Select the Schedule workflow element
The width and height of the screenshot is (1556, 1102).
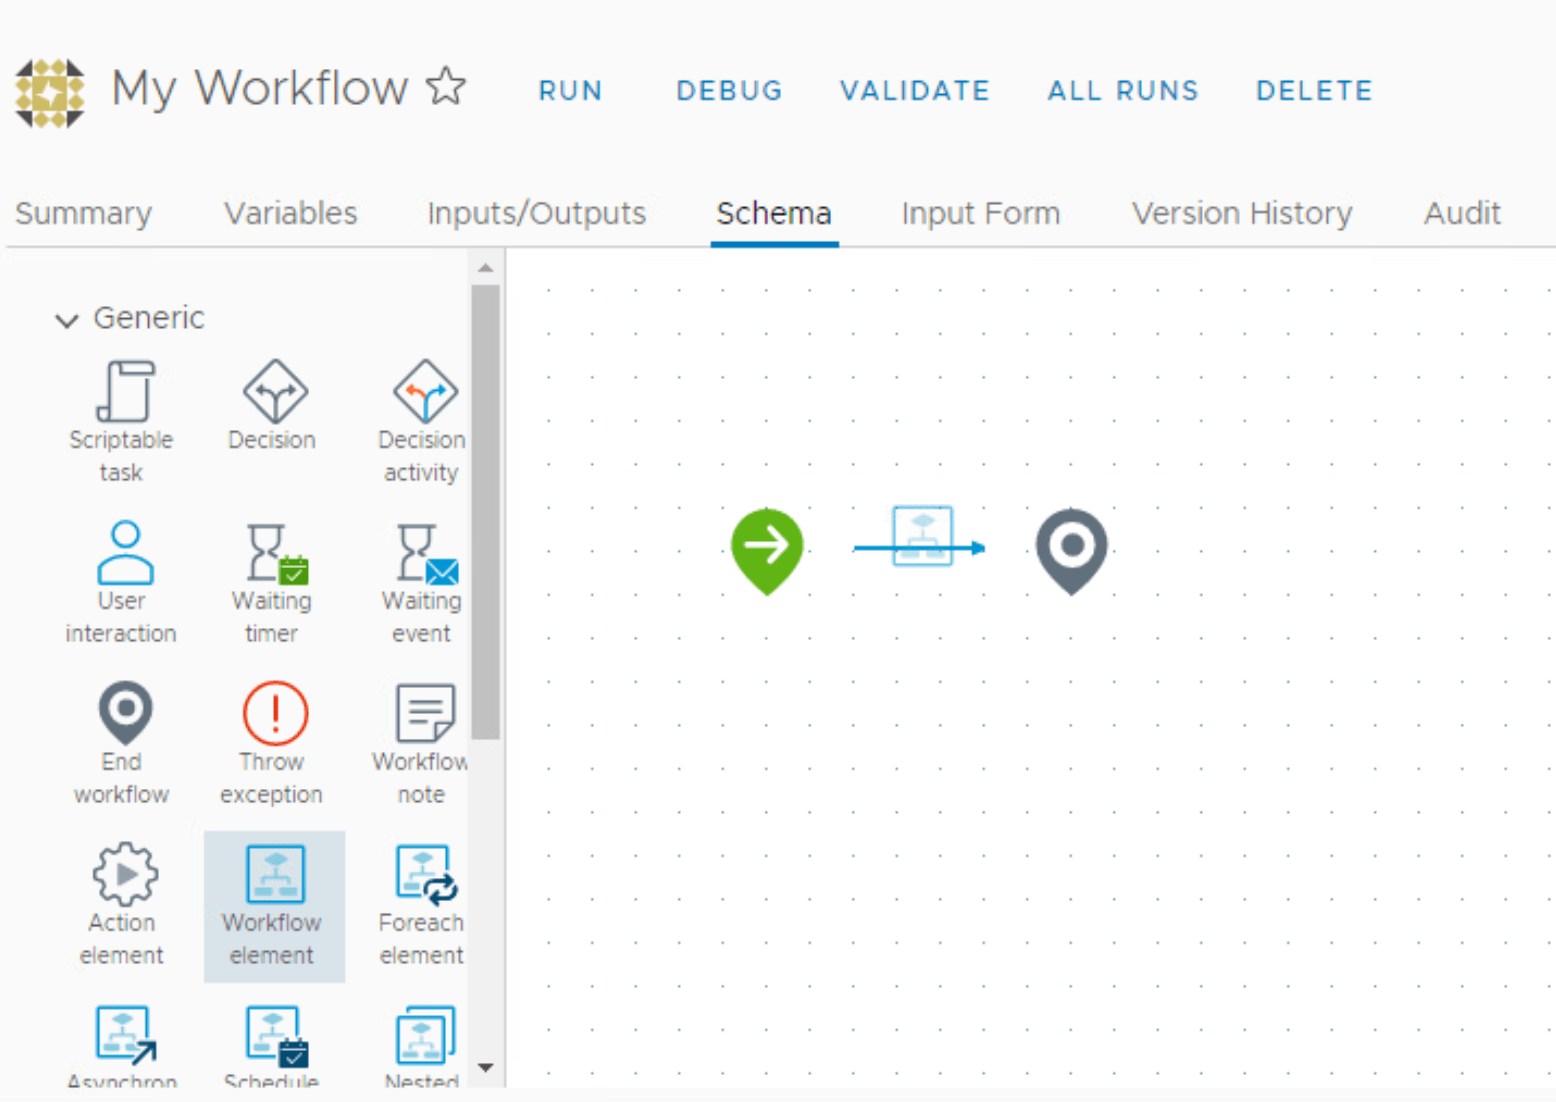click(272, 1046)
